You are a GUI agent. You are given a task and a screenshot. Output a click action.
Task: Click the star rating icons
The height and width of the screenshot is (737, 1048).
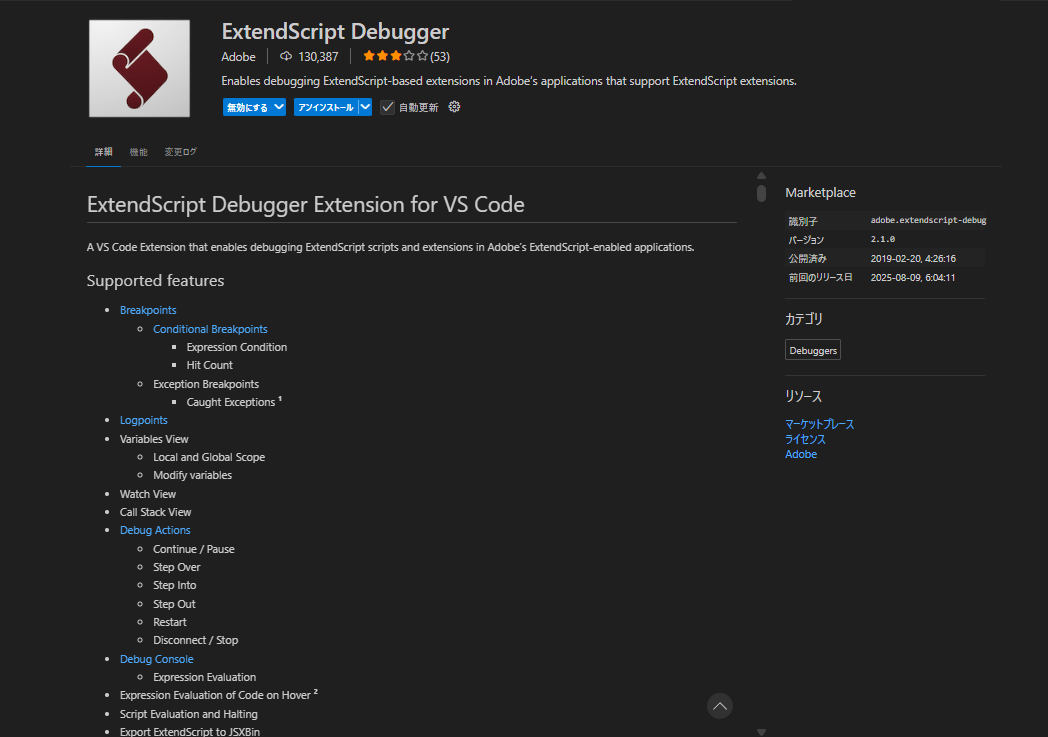click(395, 57)
